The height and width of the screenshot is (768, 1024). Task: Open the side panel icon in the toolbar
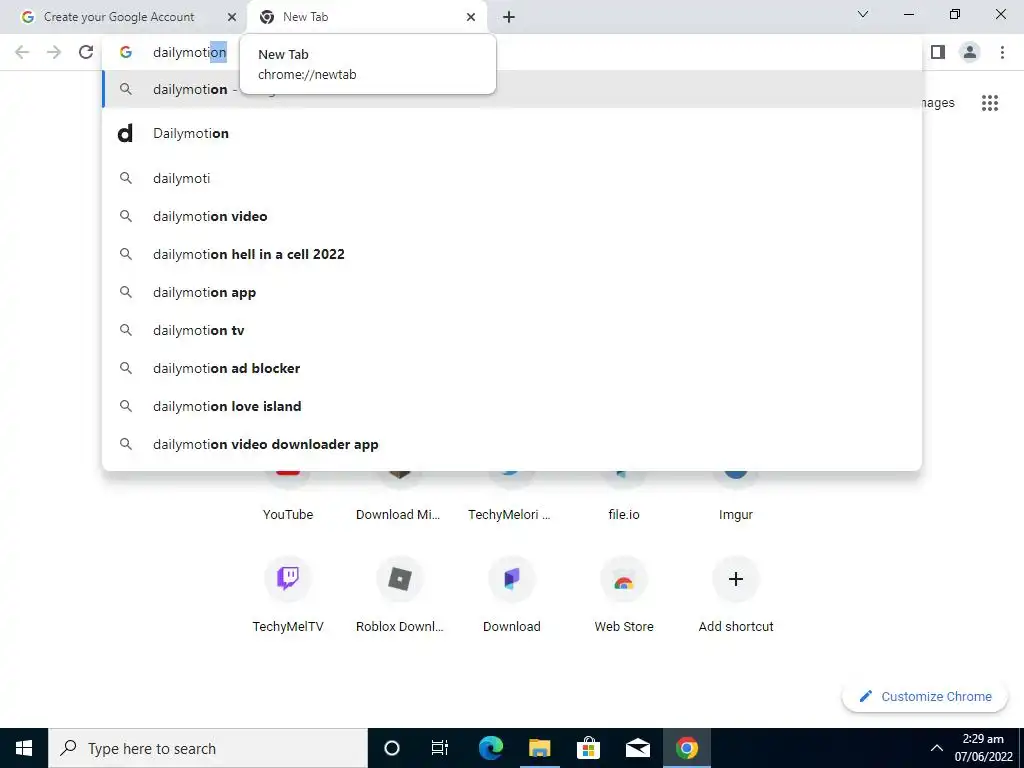click(x=938, y=52)
